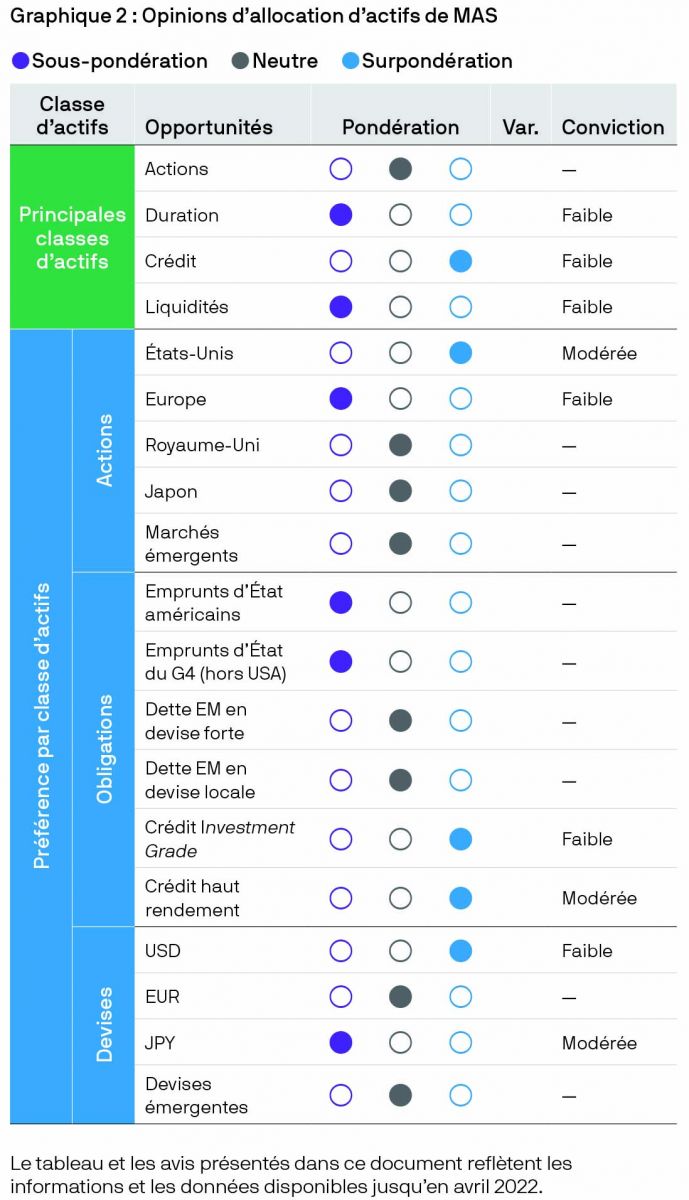
Task: Click the Principales classes d'actifs cell
Action: (x=72, y=238)
